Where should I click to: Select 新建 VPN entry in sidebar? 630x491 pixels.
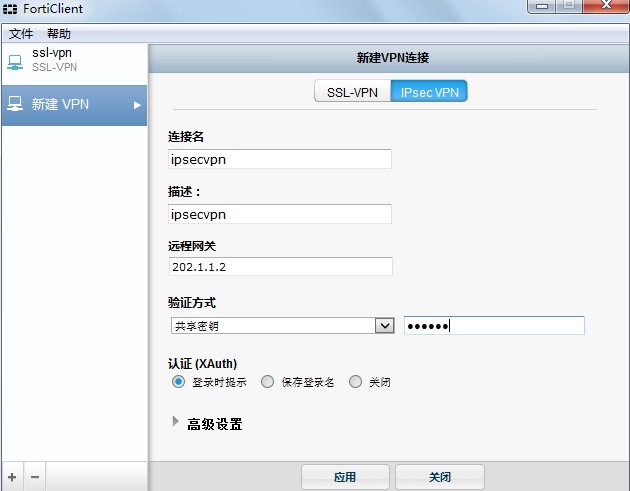pos(75,105)
